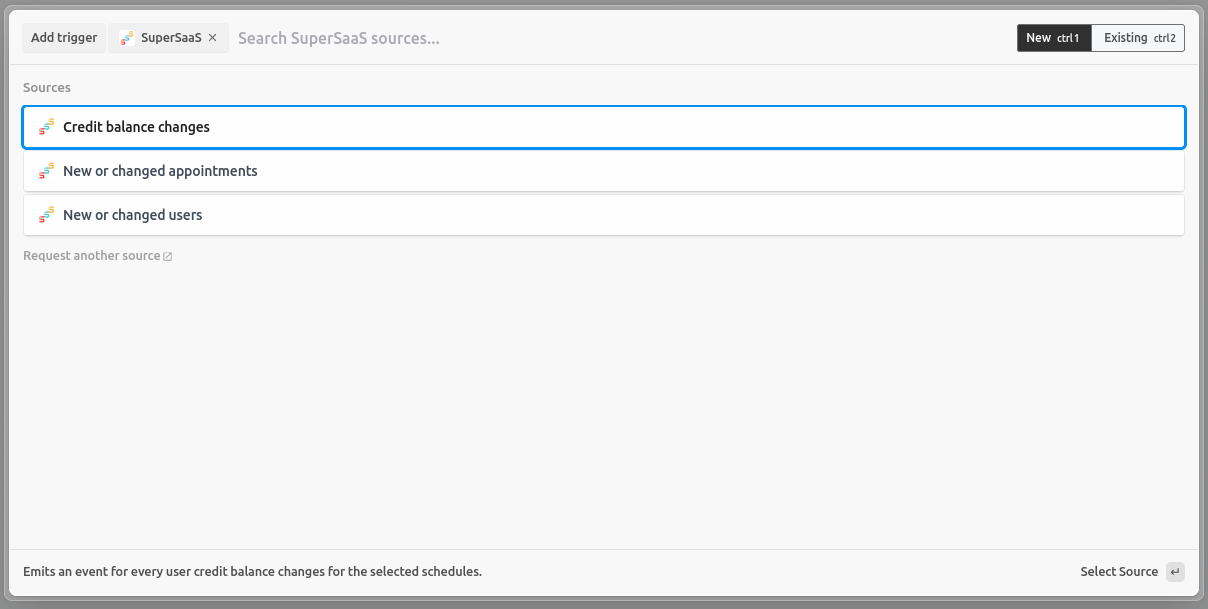Click the enter key icon next to Select Source
The height and width of the screenshot is (609, 1208).
tap(1174, 571)
